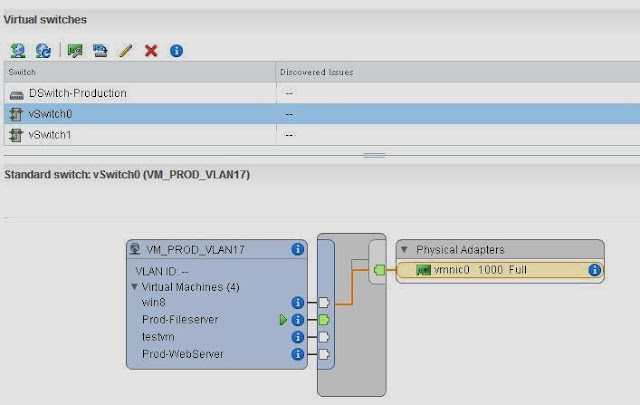Click the pane splitter handle
The width and height of the screenshot is (640, 405).
tap(374, 155)
